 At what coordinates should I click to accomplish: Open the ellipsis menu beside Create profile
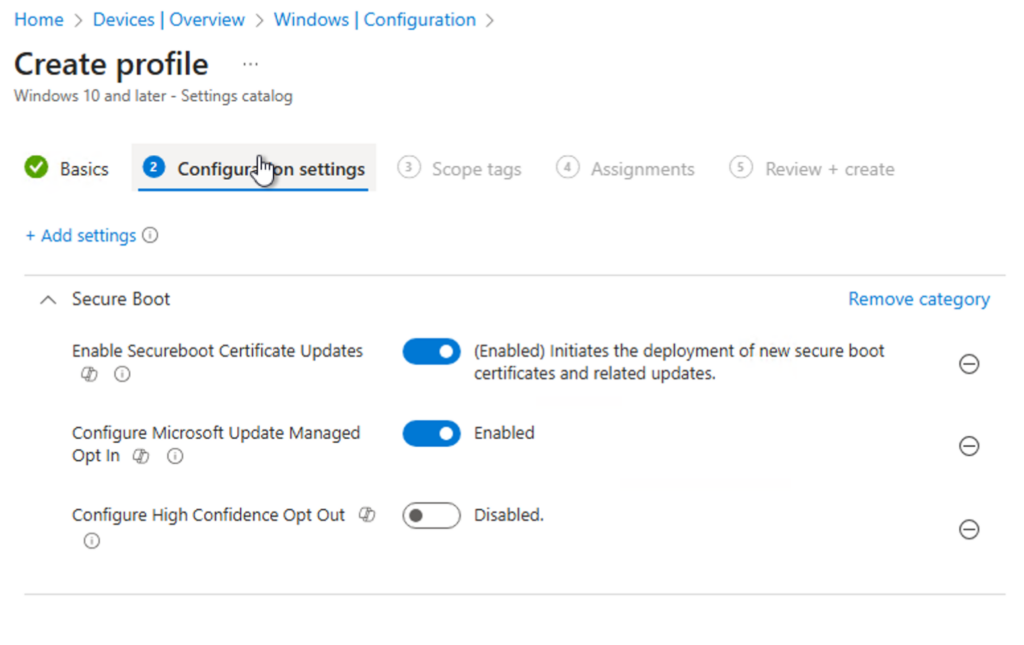pos(250,64)
